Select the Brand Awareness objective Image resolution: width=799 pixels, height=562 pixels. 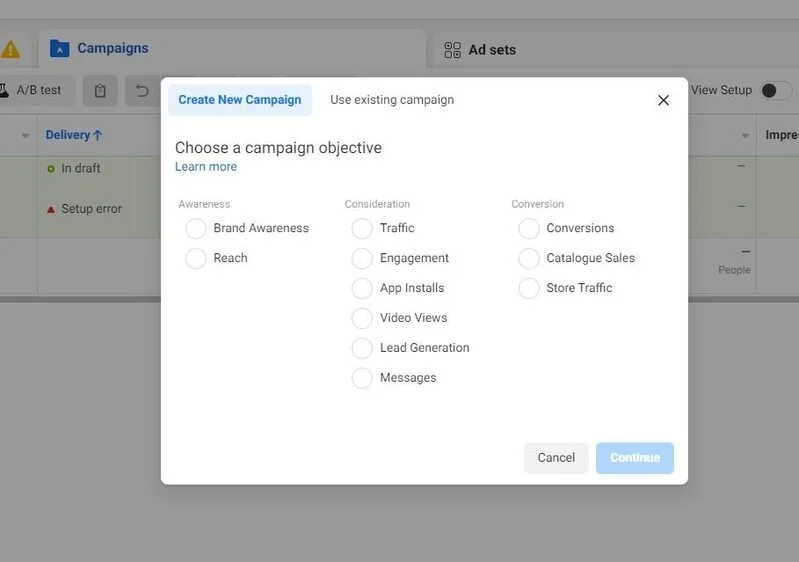click(x=196, y=228)
